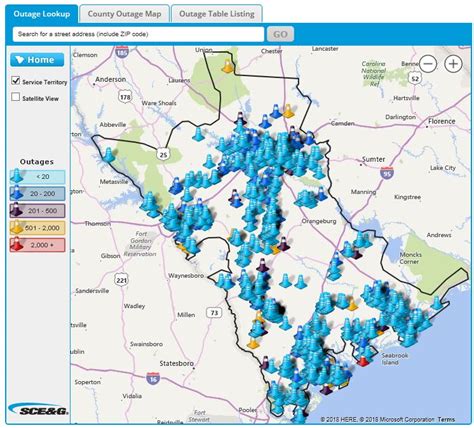The width and height of the screenshot is (474, 428).
Task: Click the yellow cone near Union
Action: click(x=228, y=66)
